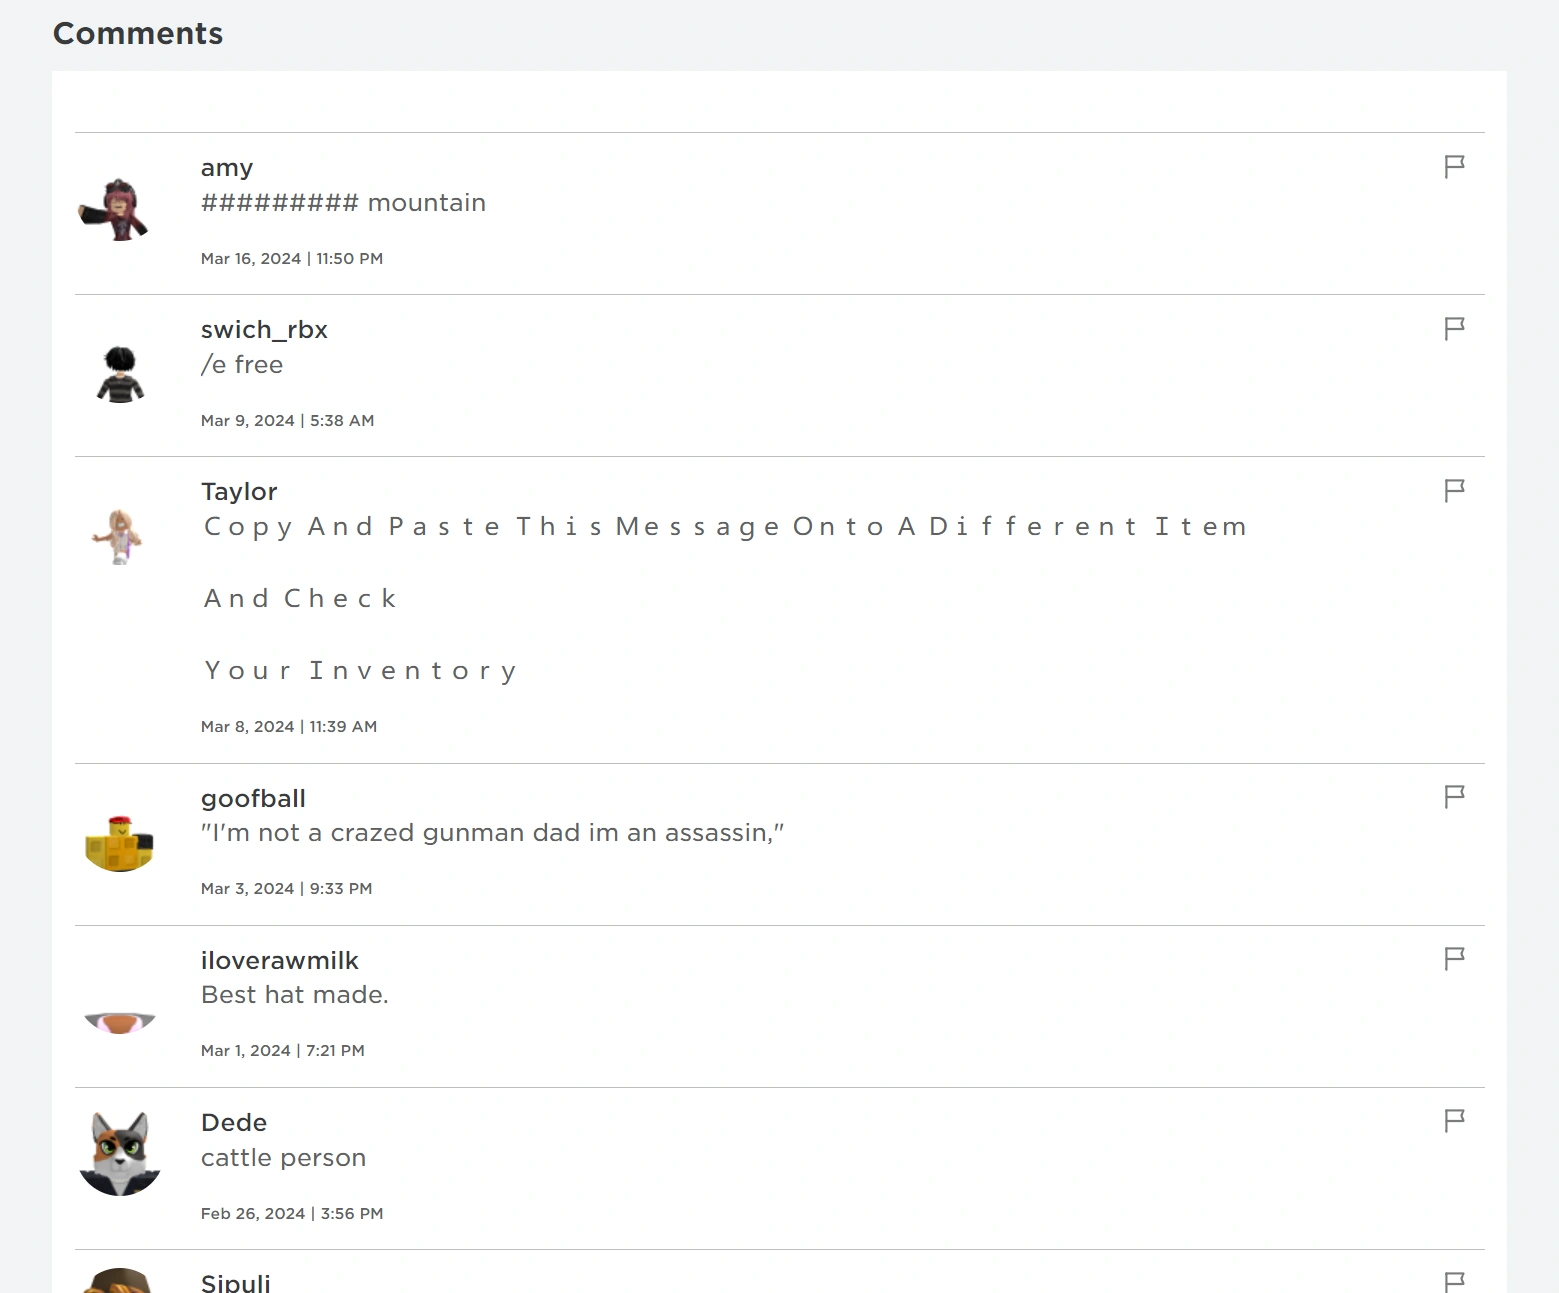1559x1293 pixels.
Task: Click the flag icon next to Sipuli
Action: click(x=1454, y=1281)
